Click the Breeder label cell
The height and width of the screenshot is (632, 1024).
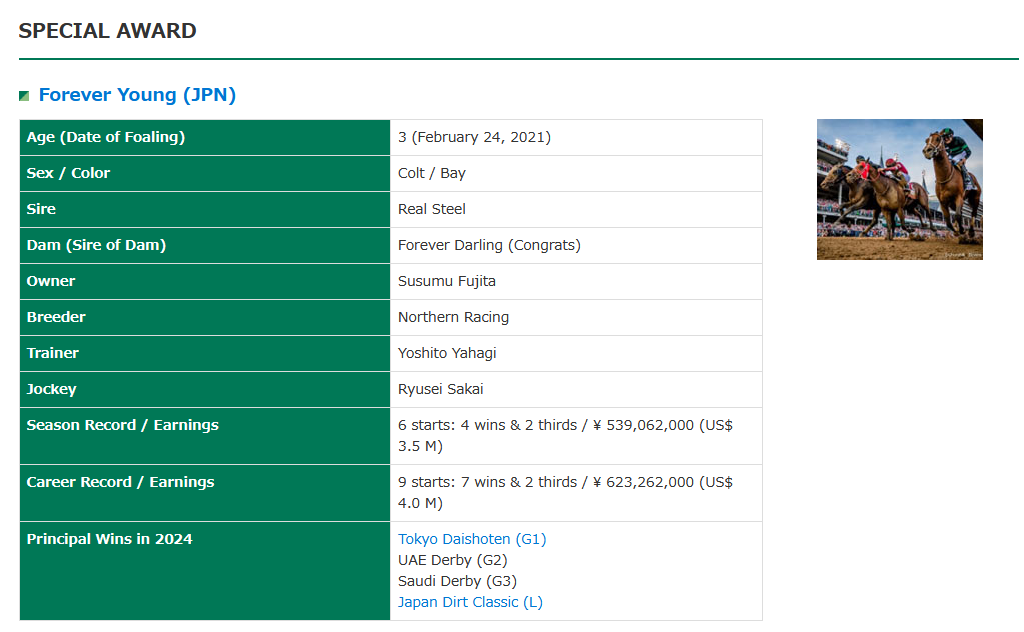(205, 317)
